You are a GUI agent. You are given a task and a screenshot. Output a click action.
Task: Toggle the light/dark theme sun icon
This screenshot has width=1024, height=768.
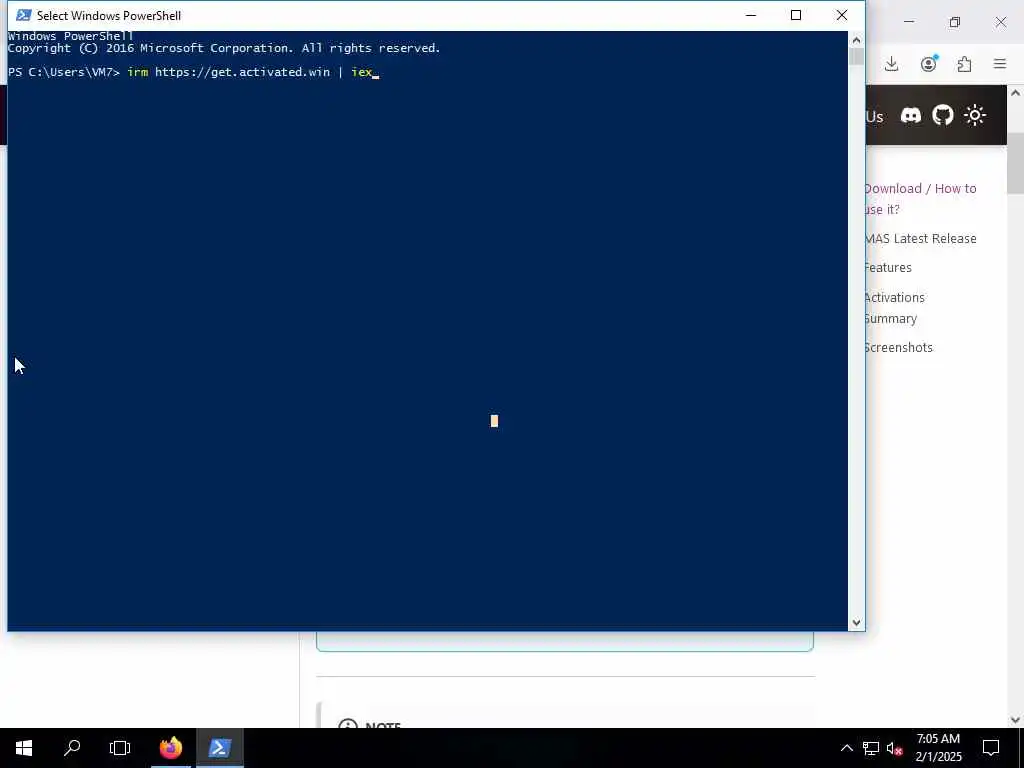tap(975, 116)
